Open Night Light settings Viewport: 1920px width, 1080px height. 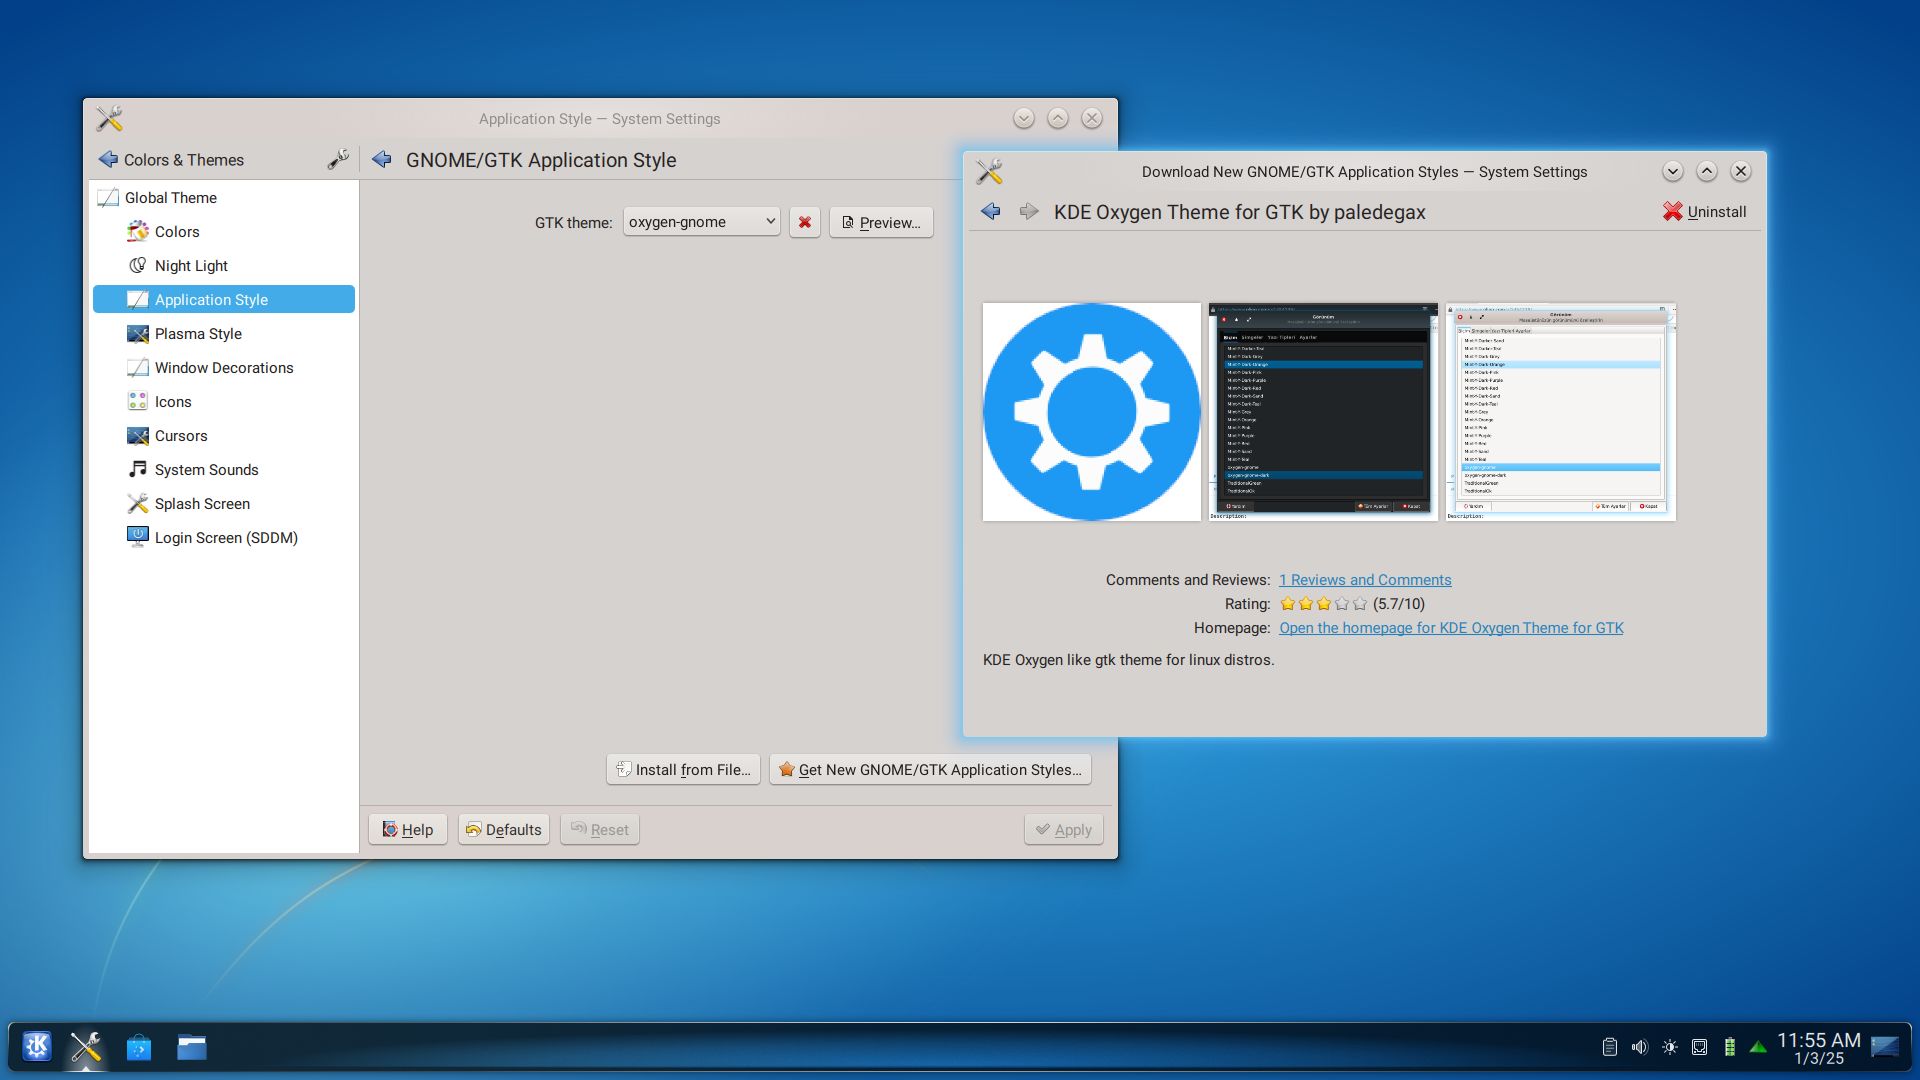pyautogui.click(x=190, y=265)
